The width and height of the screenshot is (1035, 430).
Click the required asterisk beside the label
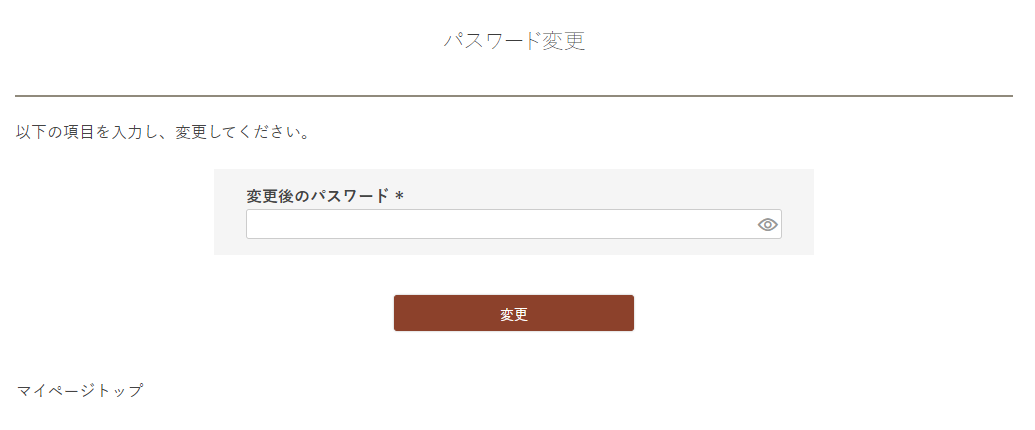(x=399, y=196)
